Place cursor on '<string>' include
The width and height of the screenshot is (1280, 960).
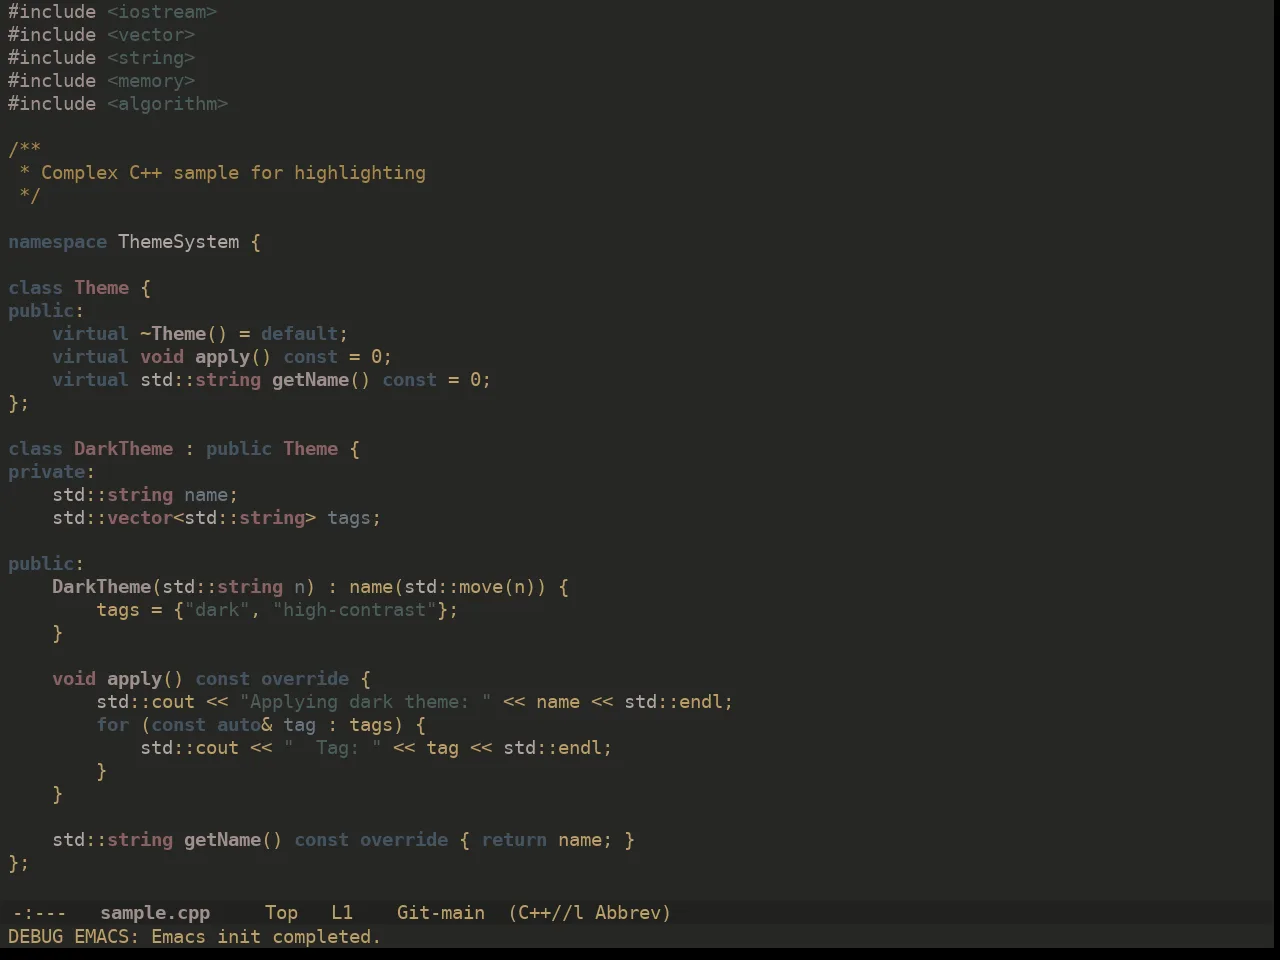(x=151, y=58)
